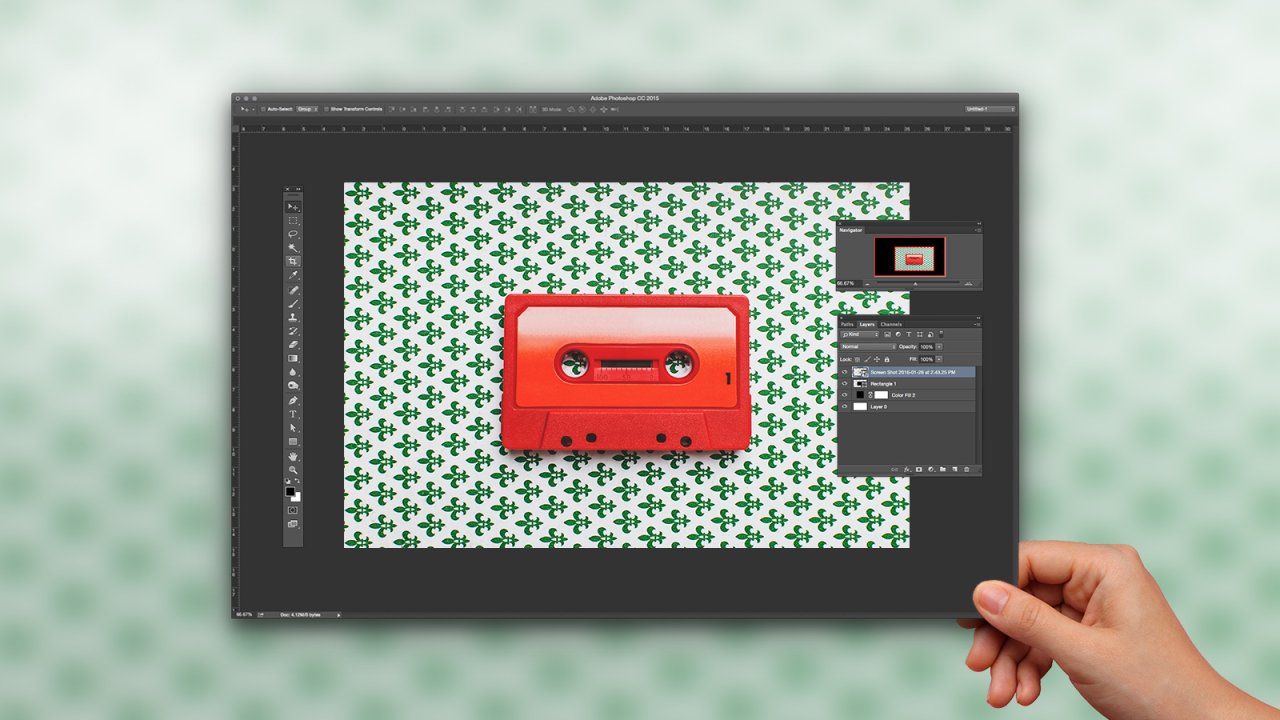Open the Paths tab
This screenshot has width=1280, height=720.
847,324
